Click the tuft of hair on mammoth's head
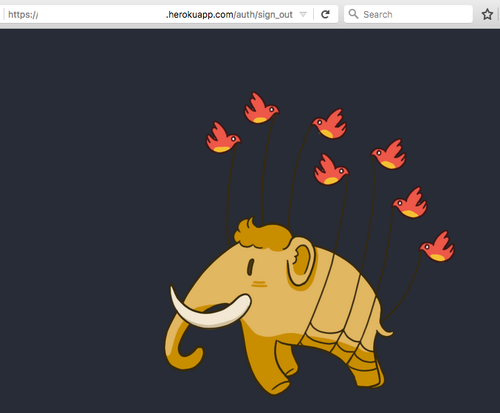Screen dimensions: 500x413 click(262, 235)
